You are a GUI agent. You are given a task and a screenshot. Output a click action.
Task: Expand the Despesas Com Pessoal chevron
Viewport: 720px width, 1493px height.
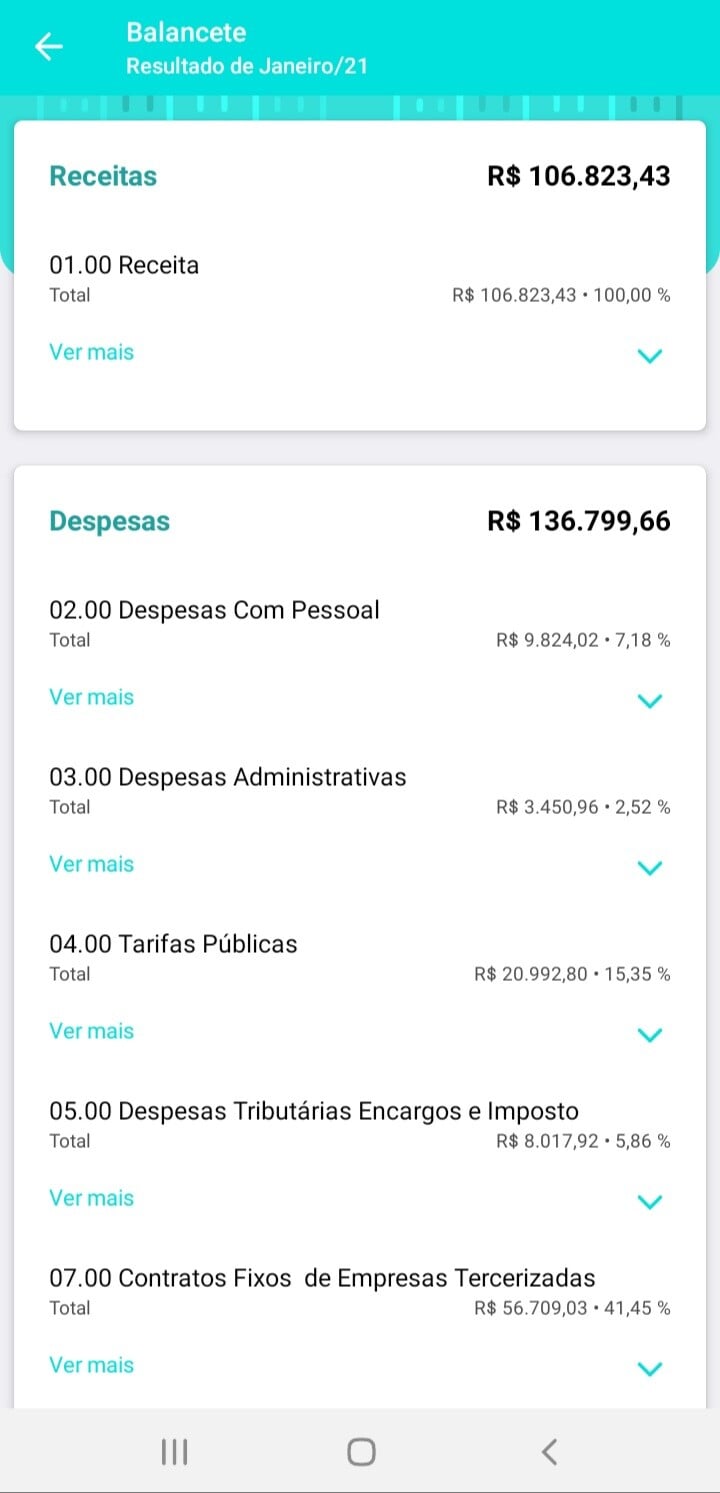click(x=650, y=700)
